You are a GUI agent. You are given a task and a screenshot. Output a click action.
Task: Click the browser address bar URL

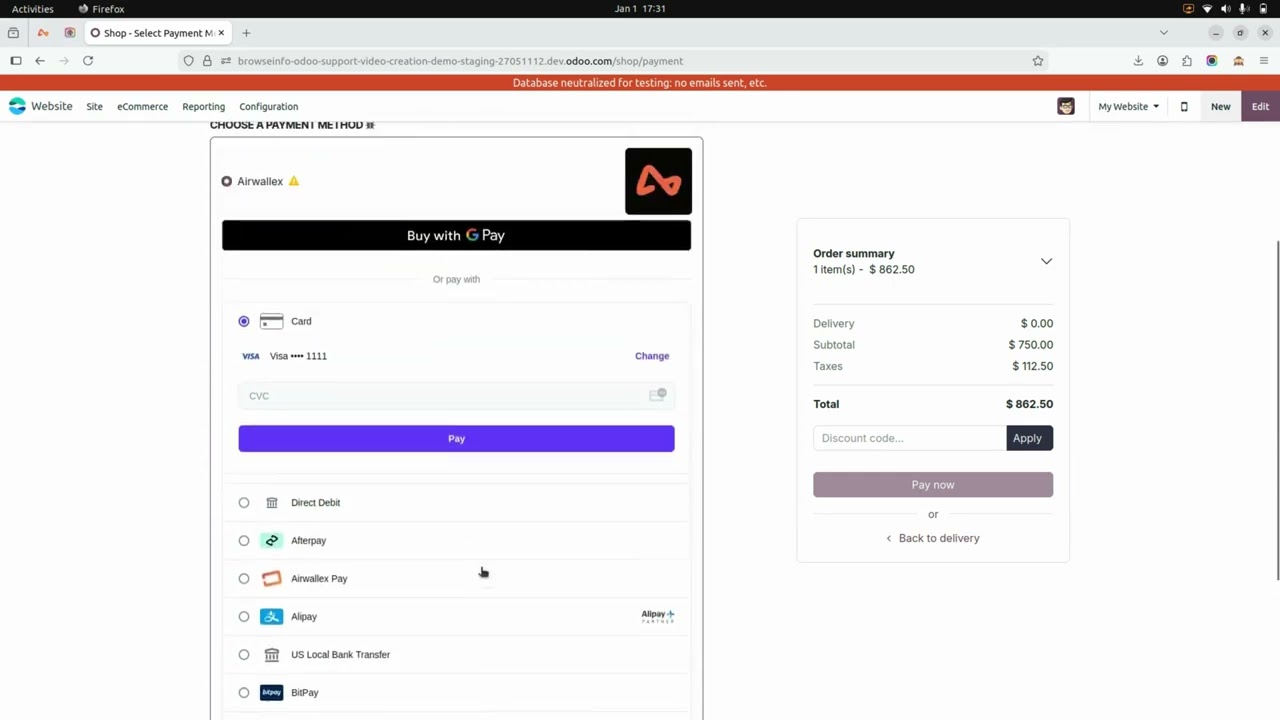[460, 61]
